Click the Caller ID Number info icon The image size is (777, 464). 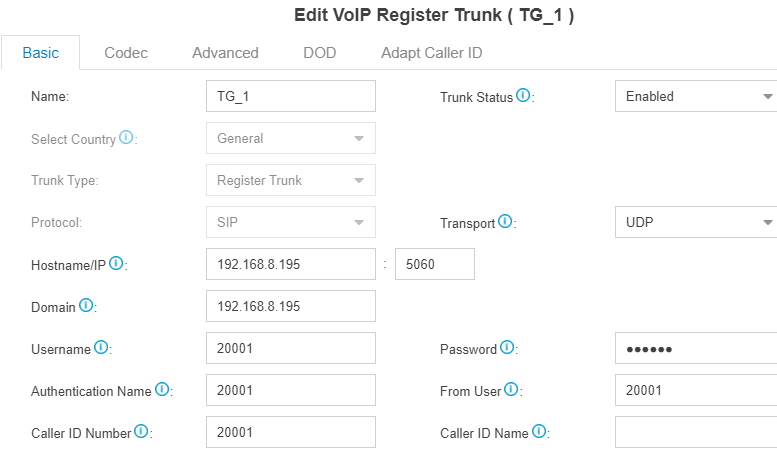coord(141,431)
